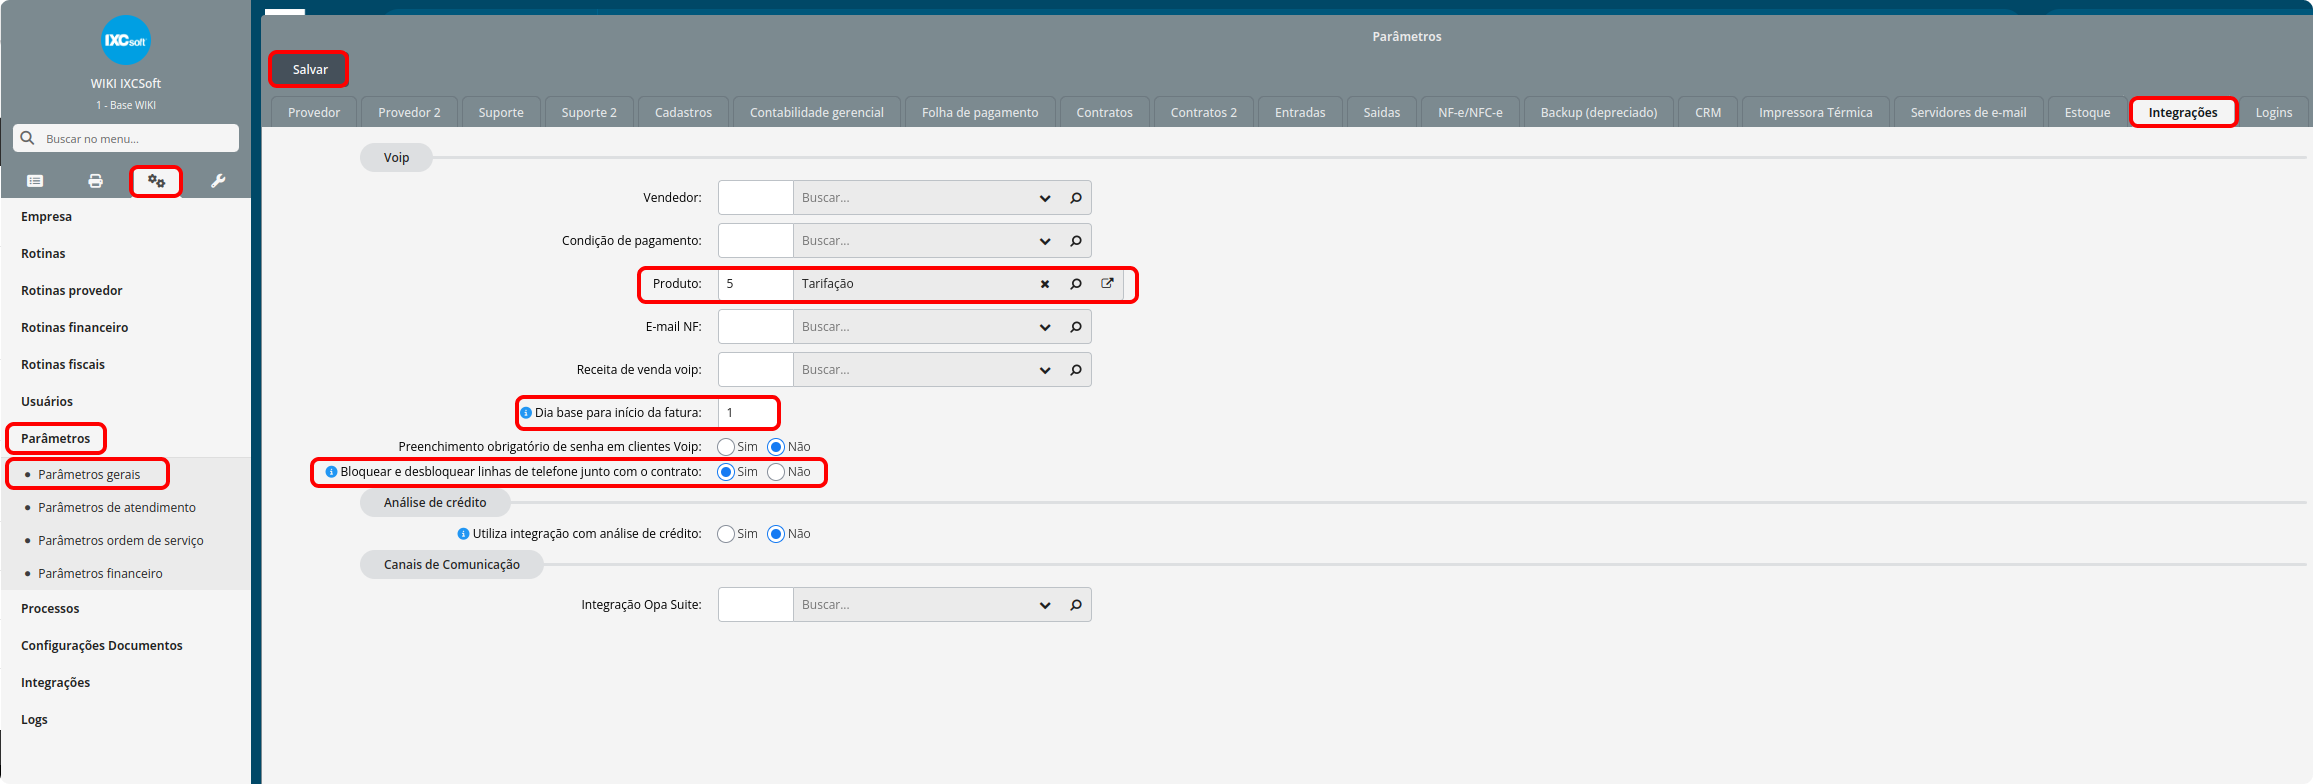Search E-mail NF using magnifier icon
2313x784 pixels.
click(1076, 327)
